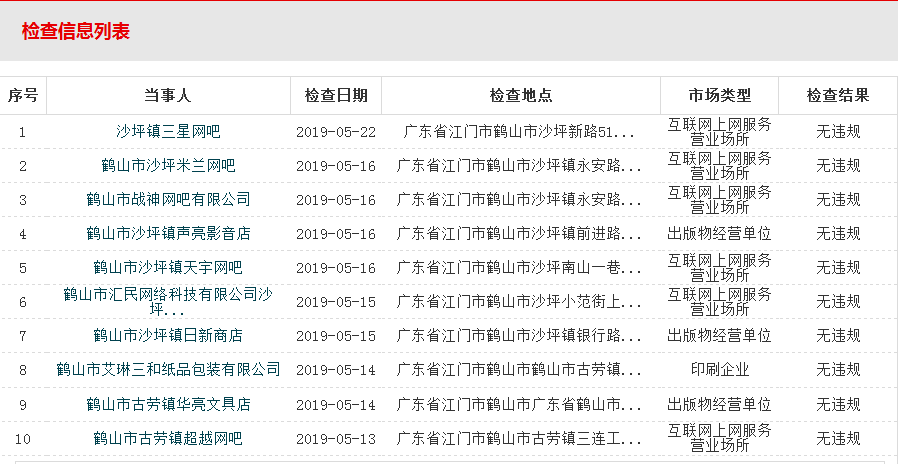This screenshot has width=903, height=464.
Task: Open the 鹤山市沙坪米兰网吧 link
Action: pos(168,165)
